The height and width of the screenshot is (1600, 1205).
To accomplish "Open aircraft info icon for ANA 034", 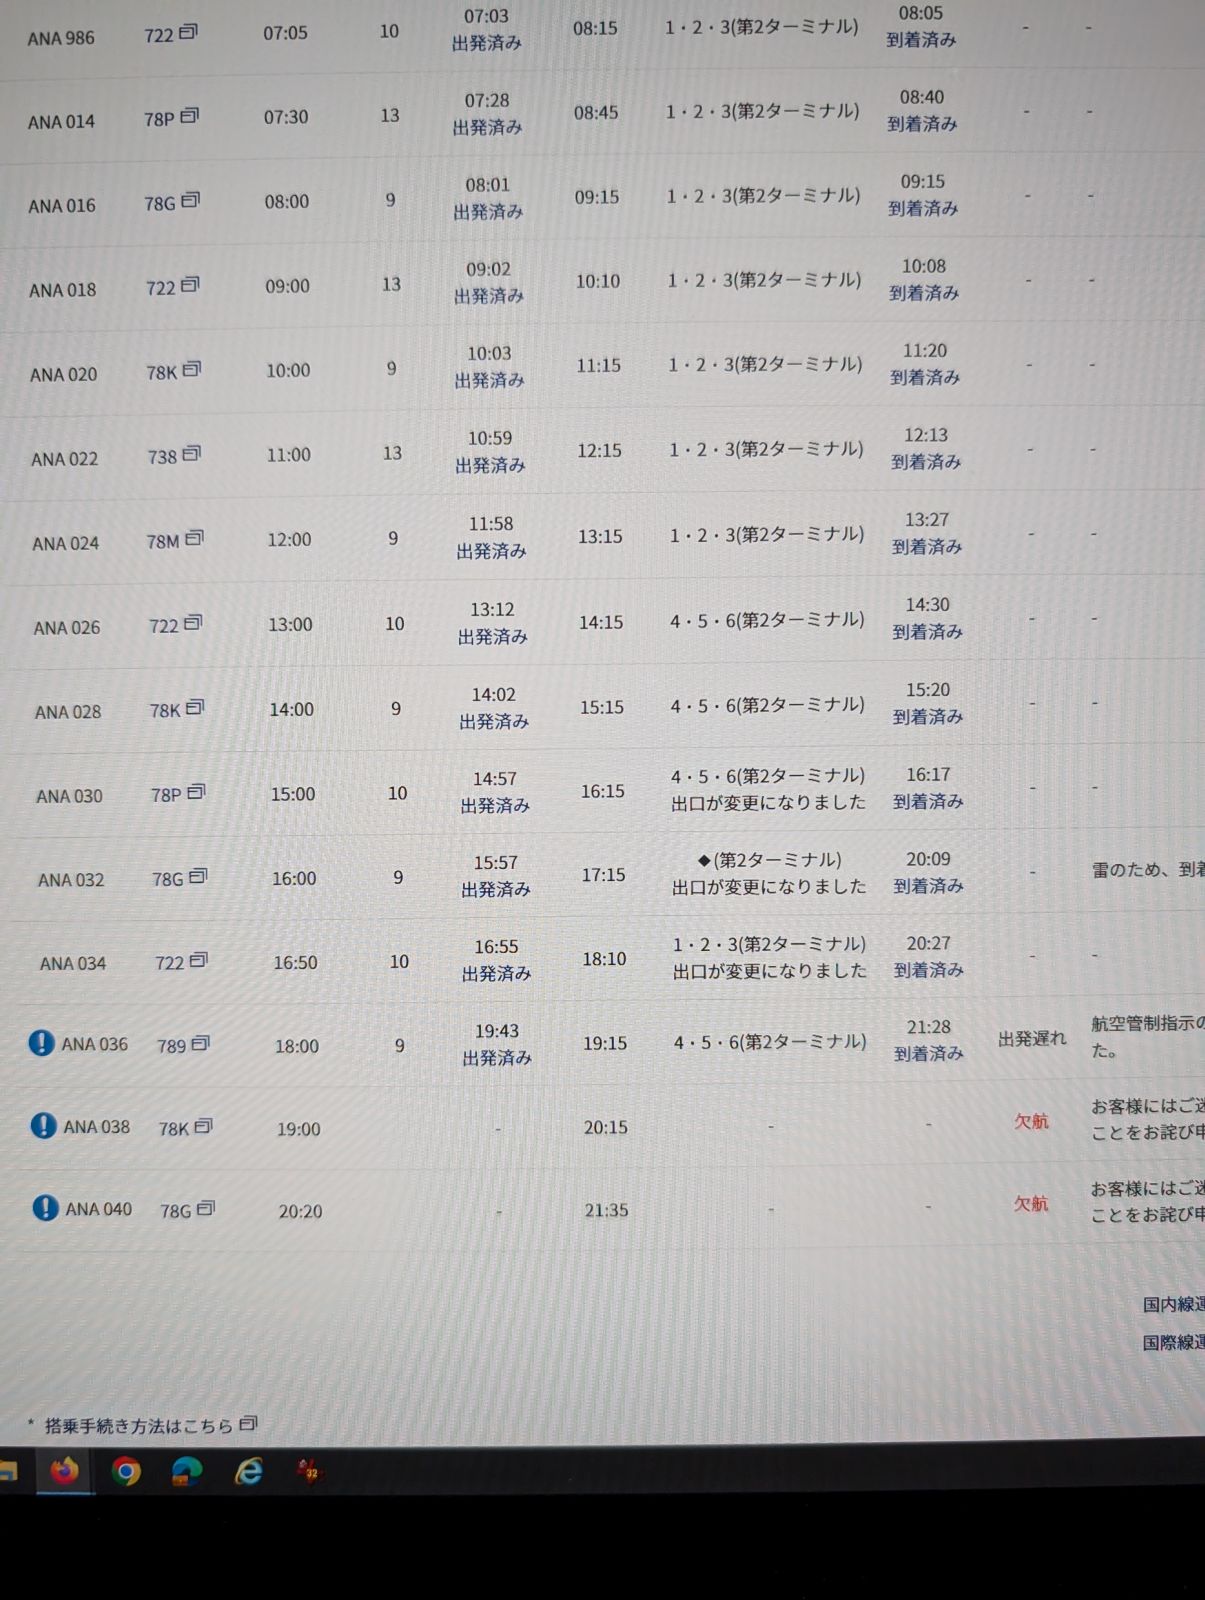I will coord(198,960).
